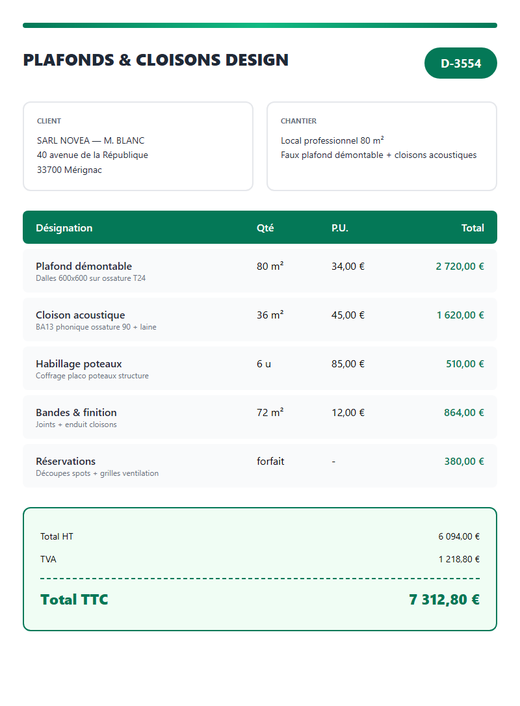Click the Total HT amount 6 094,00 €
The image size is (520, 706).
pyautogui.click(x=459, y=536)
